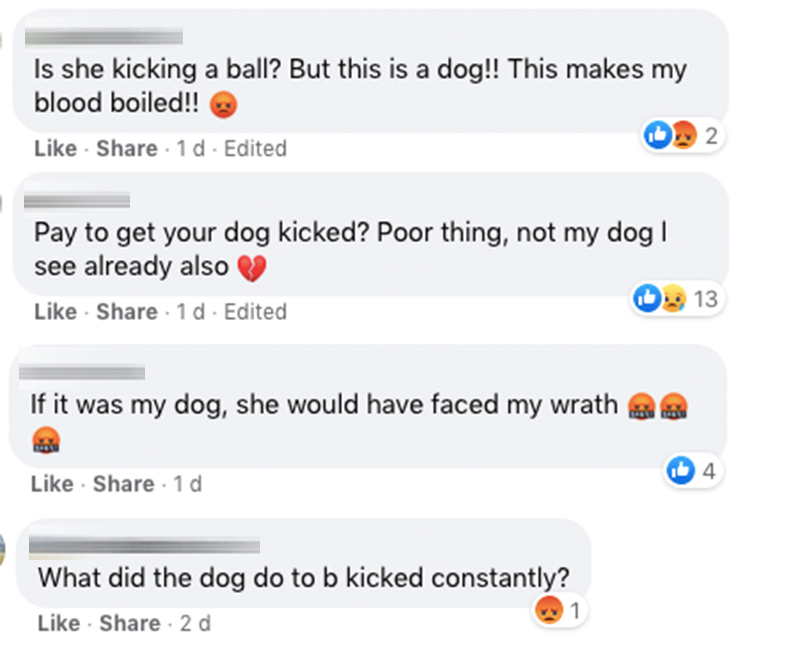Click 'Edited' label on second comment

[x=255, y=312]
